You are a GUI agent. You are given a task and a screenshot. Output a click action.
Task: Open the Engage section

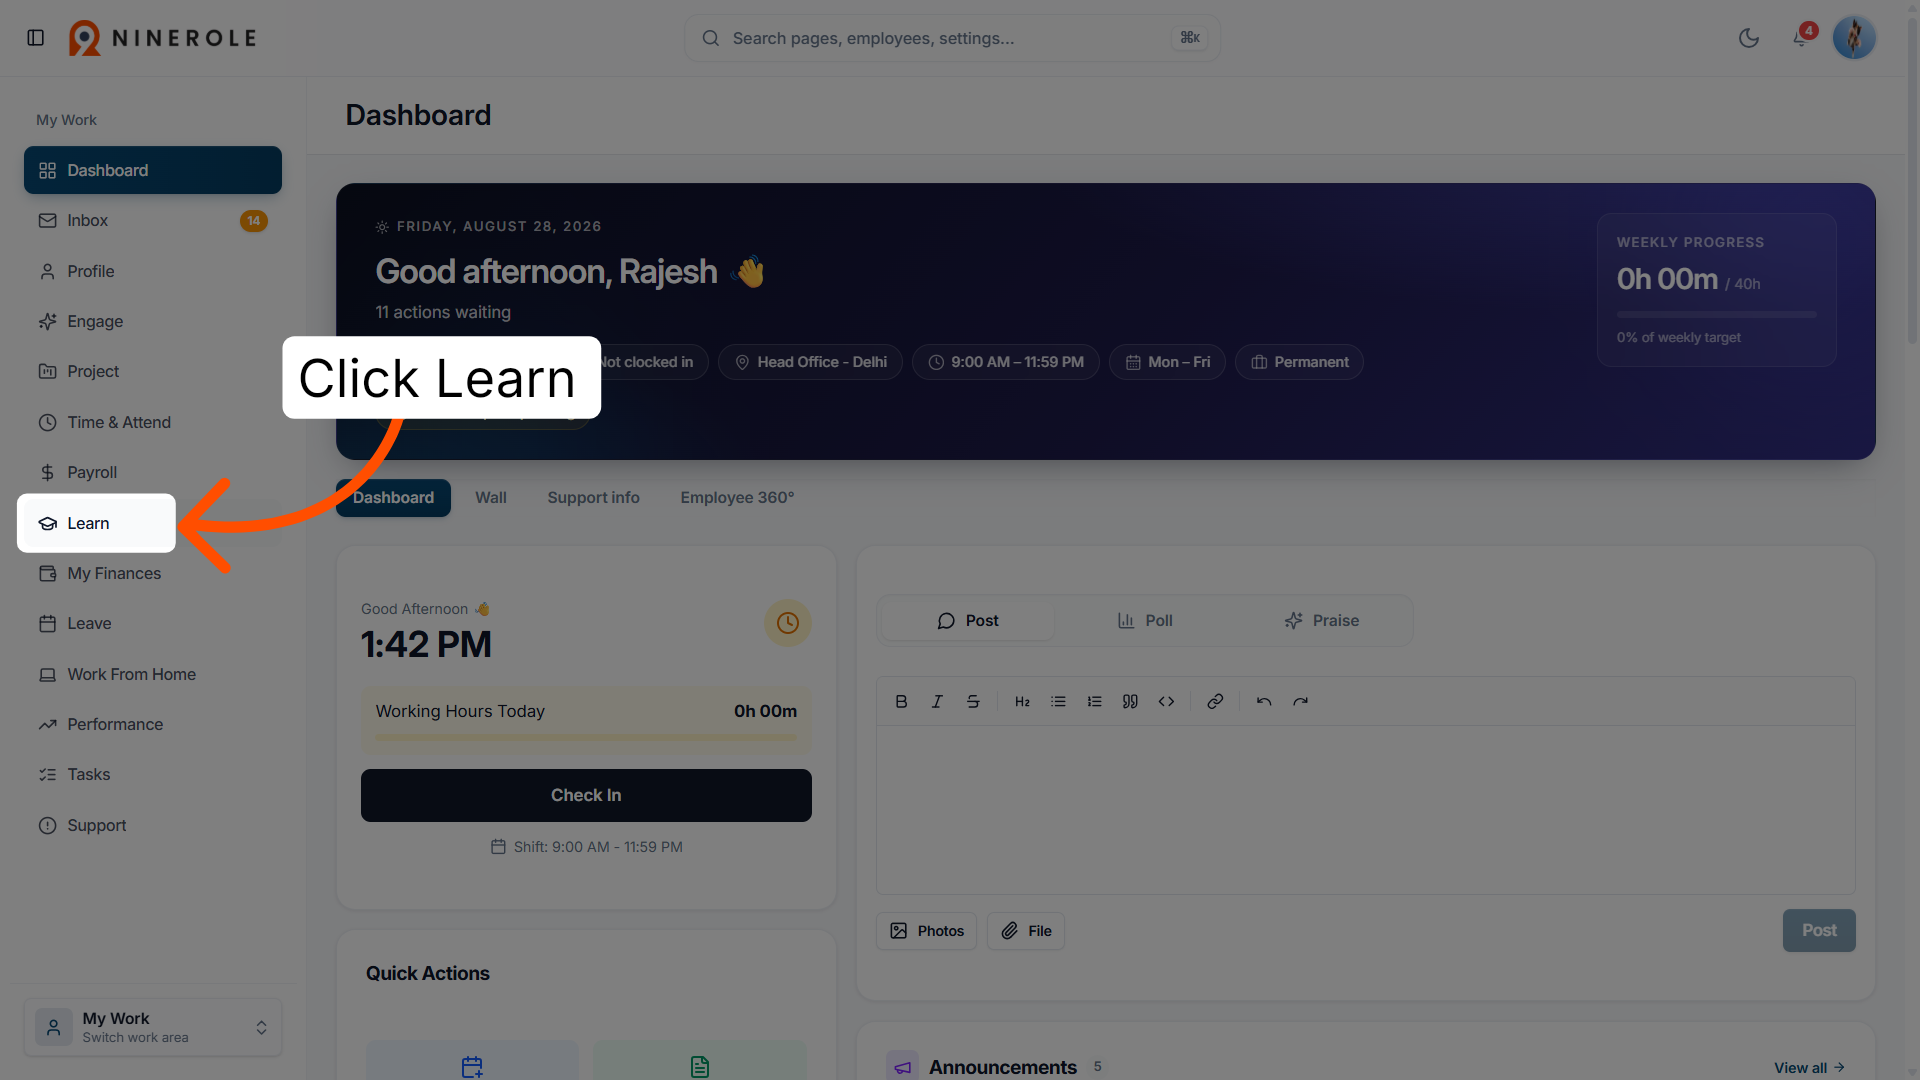tap(153, 321)
